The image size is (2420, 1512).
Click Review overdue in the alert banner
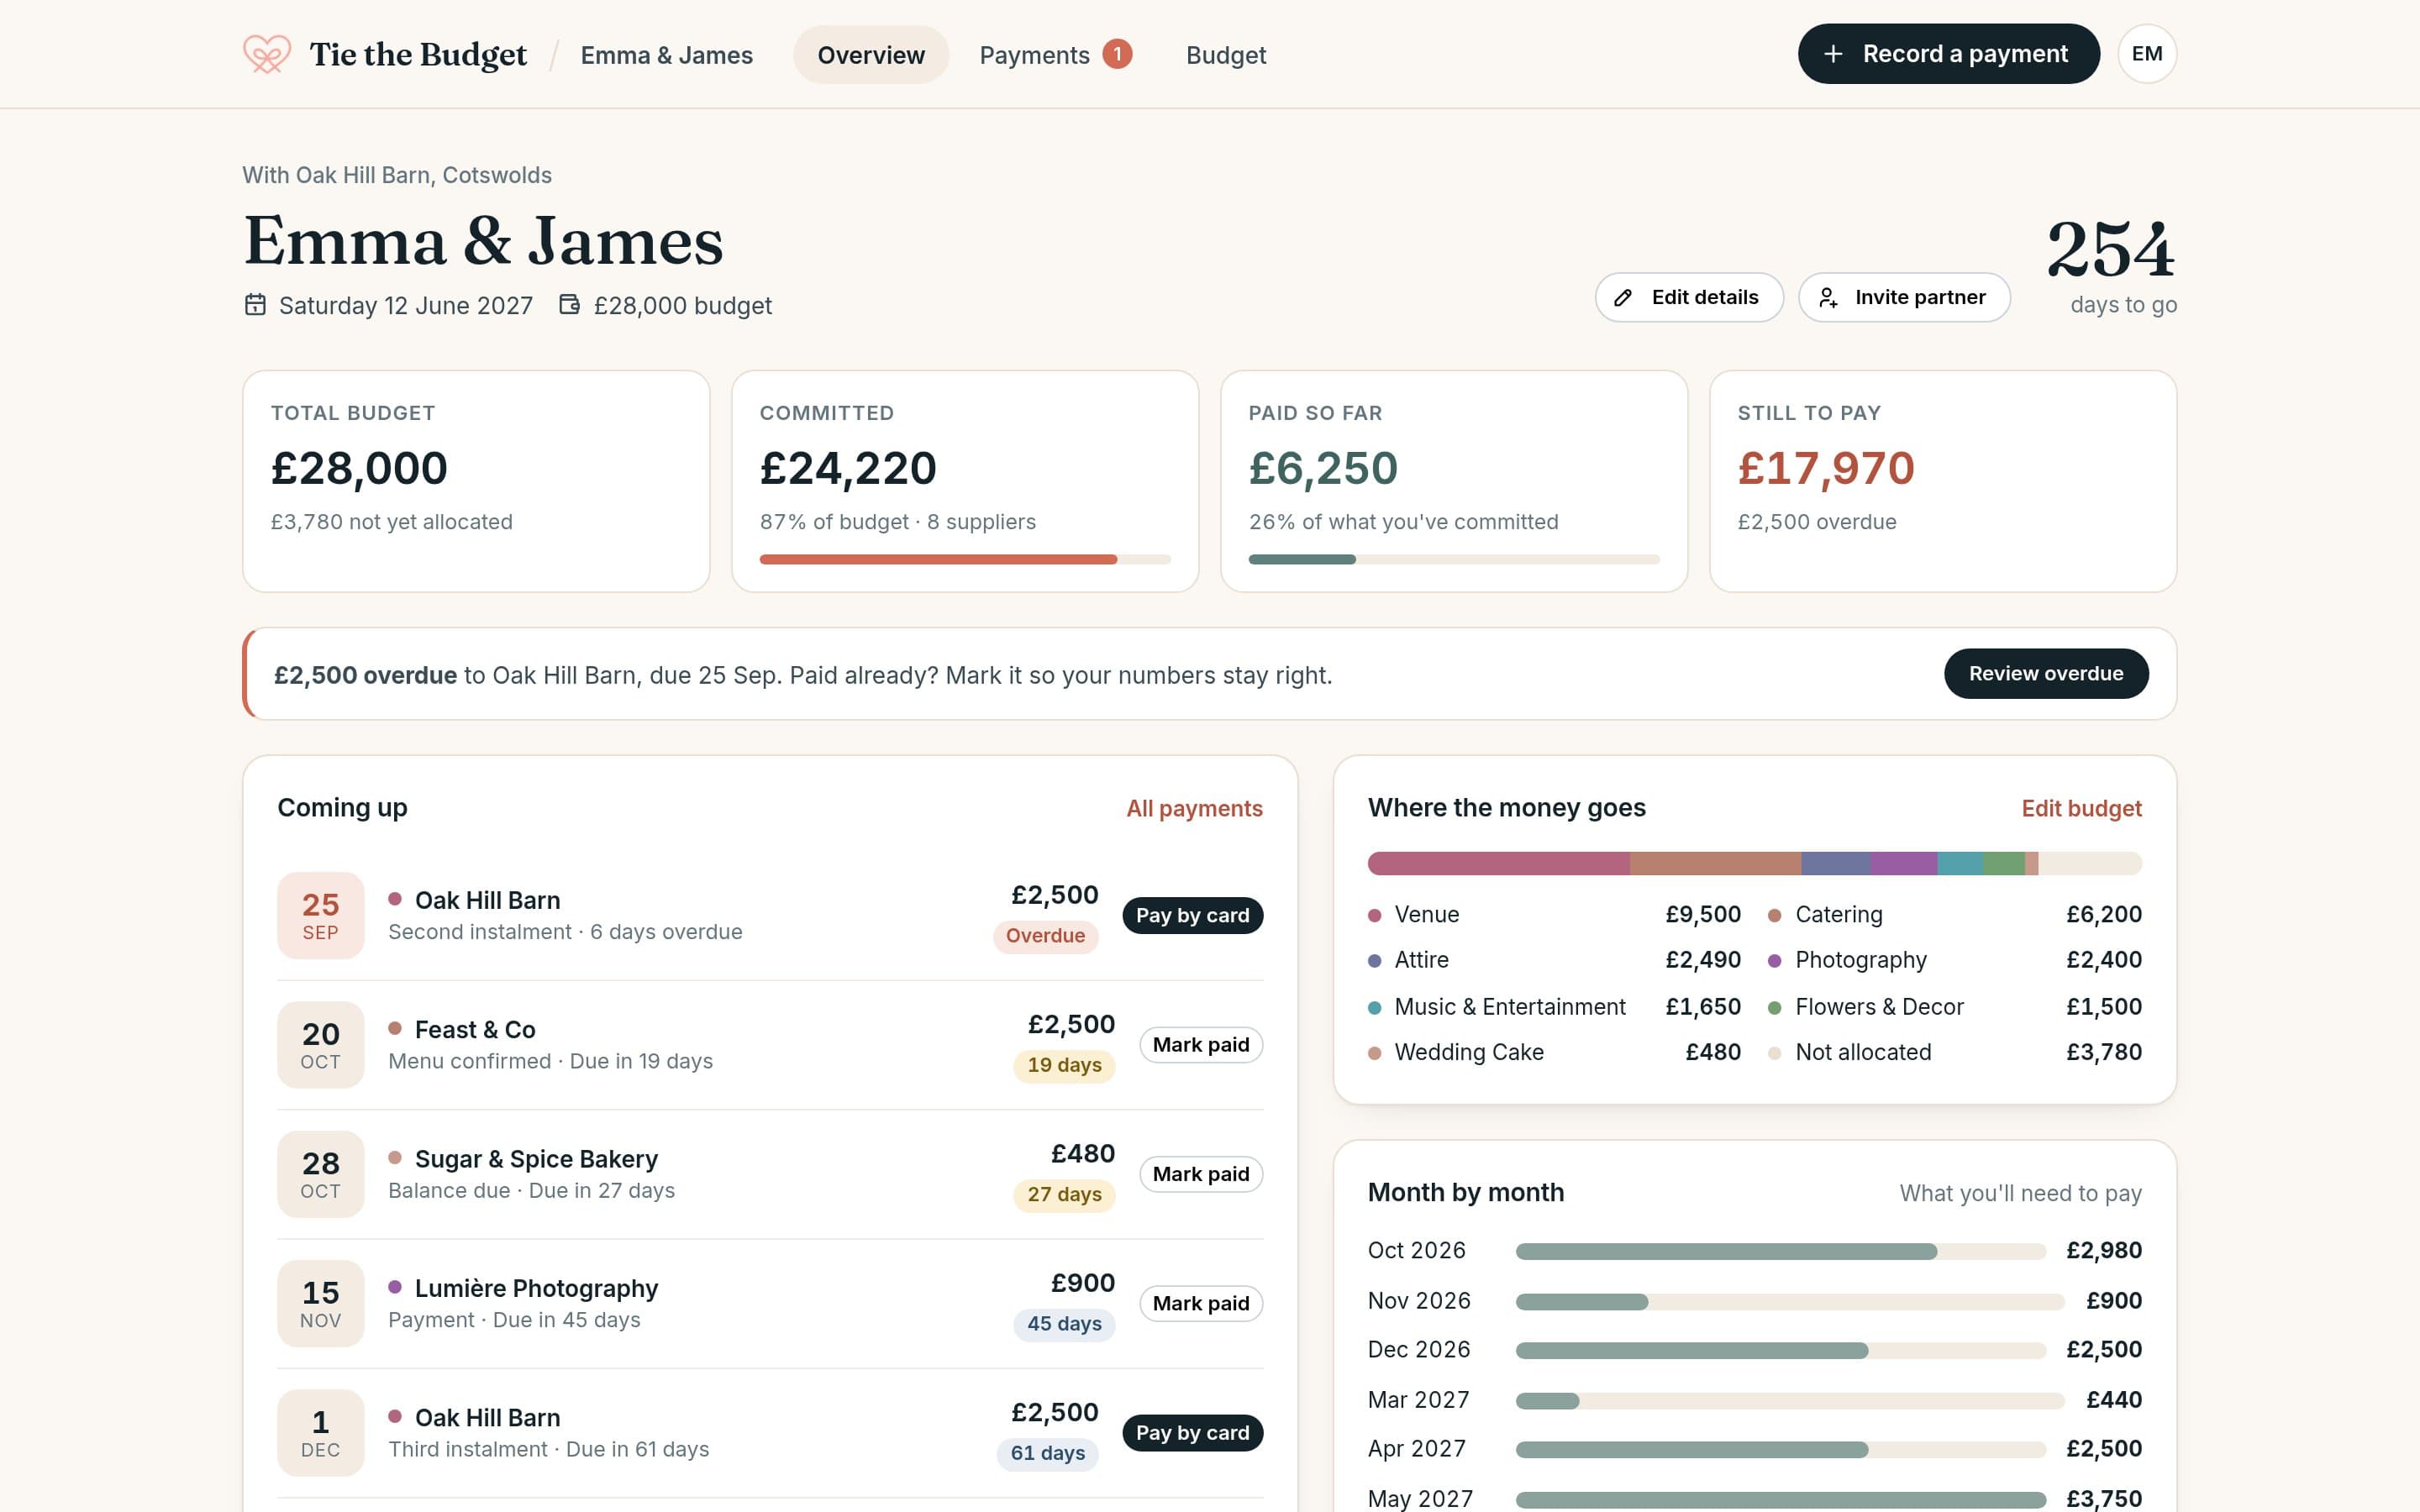click(x=2045, y=674)
